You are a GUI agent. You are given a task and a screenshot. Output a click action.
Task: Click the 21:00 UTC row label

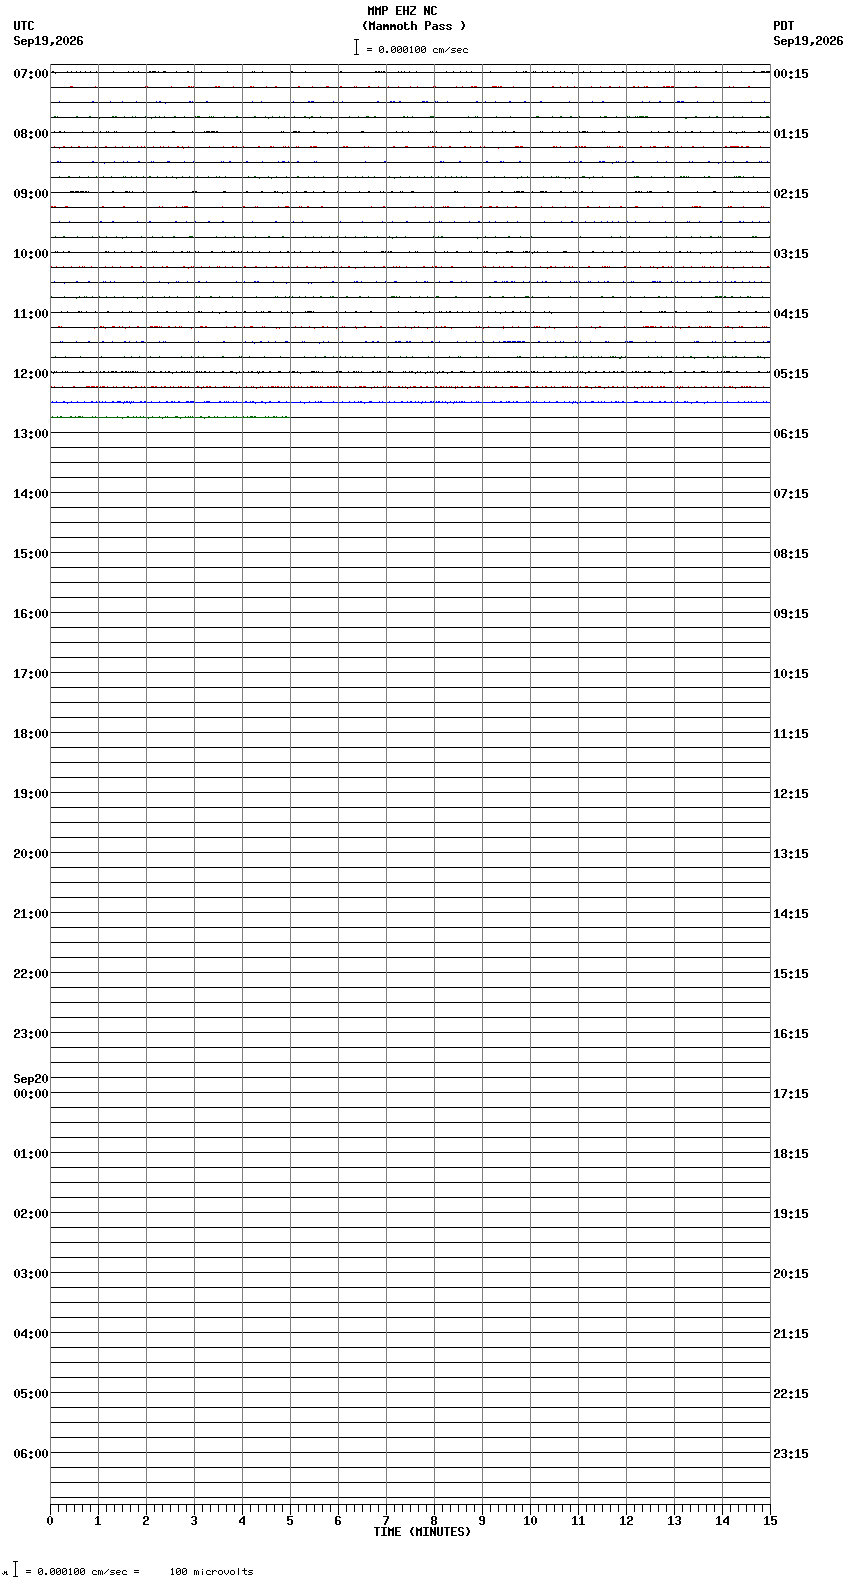pyautogui.click(x=31, y=914)
